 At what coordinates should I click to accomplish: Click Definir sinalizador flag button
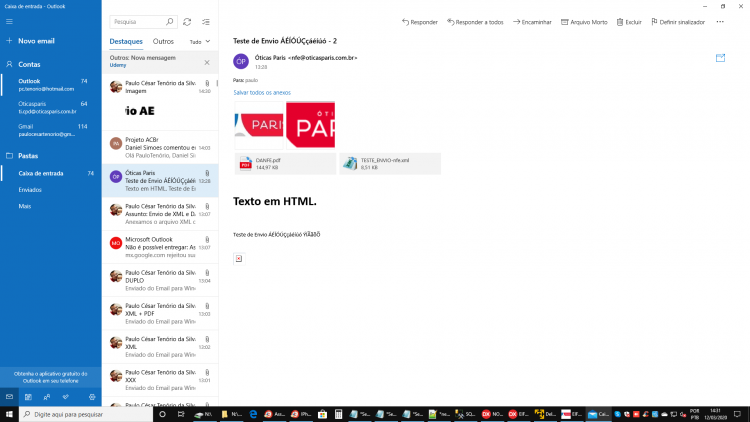pyautogui.click(x=678, y=22)
